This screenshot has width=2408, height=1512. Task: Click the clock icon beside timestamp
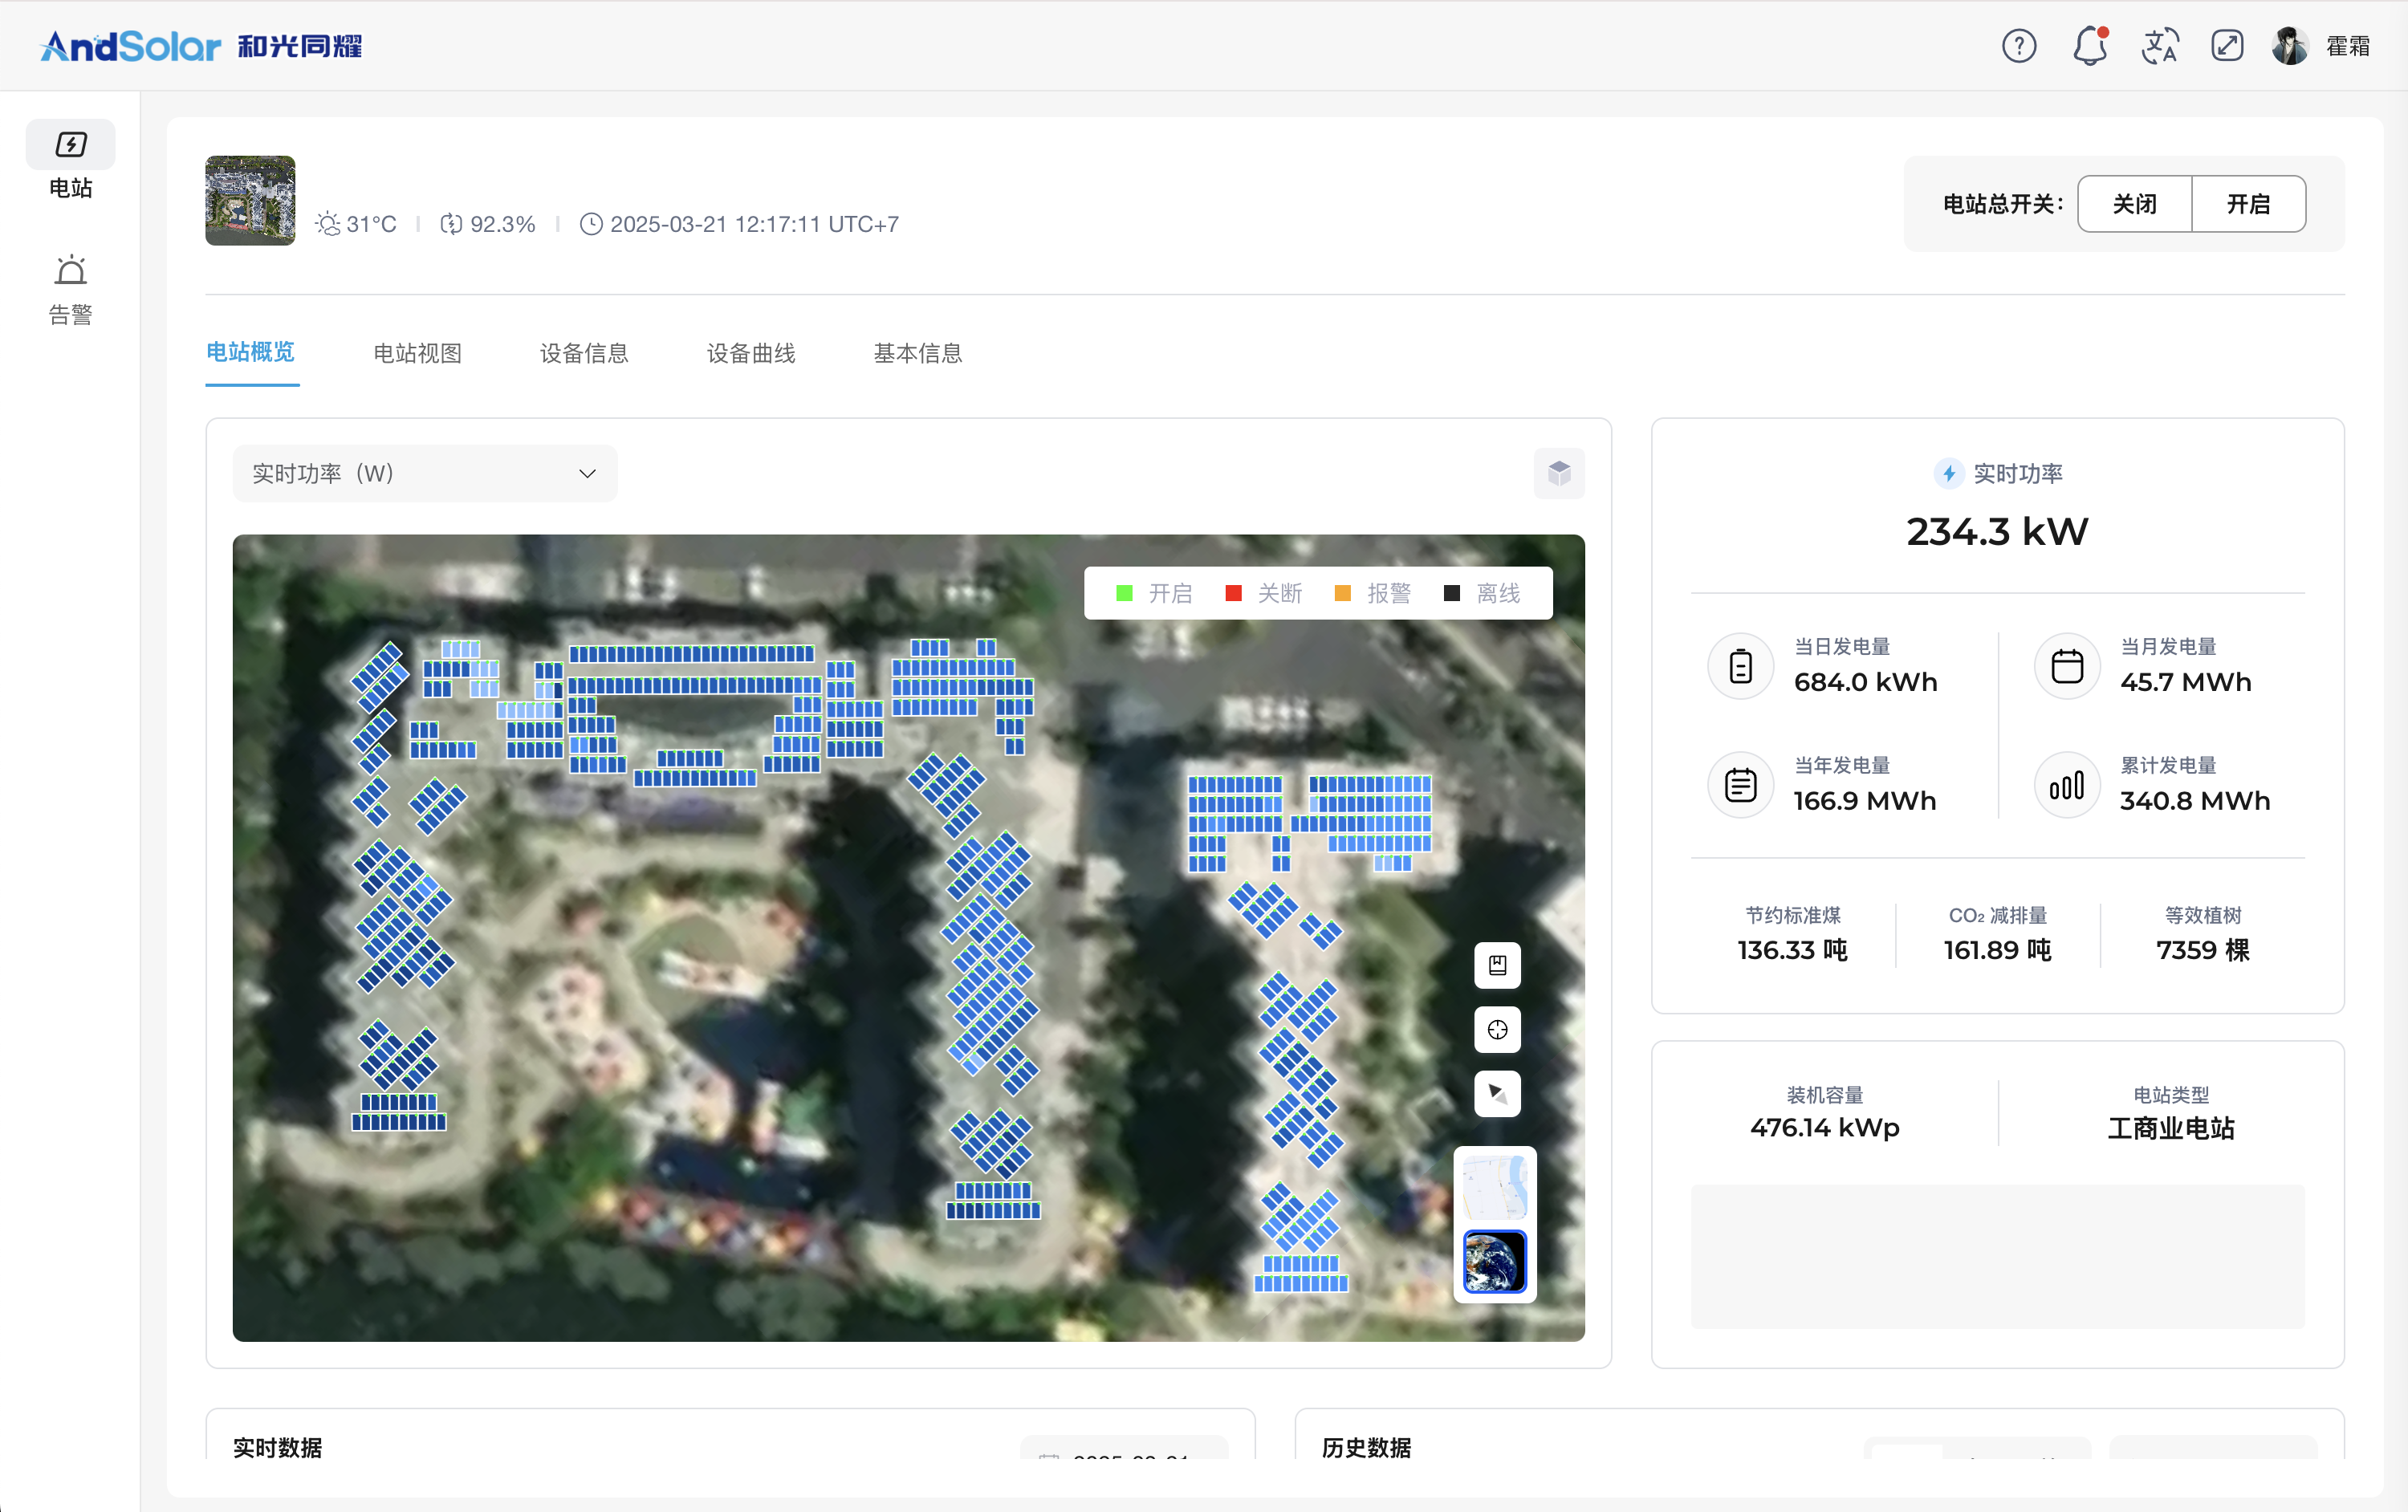coord(591,224)
